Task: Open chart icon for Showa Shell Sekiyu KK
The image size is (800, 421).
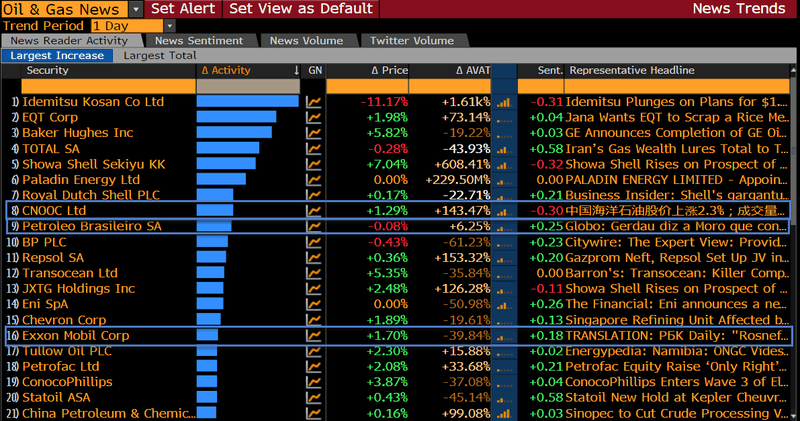Action: pos(313,164)
